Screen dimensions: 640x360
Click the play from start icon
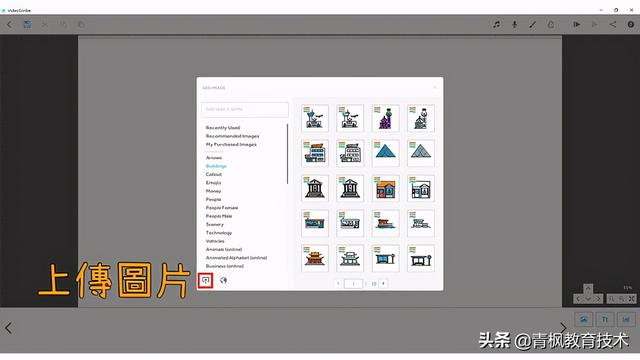click(x=576, y=24)
